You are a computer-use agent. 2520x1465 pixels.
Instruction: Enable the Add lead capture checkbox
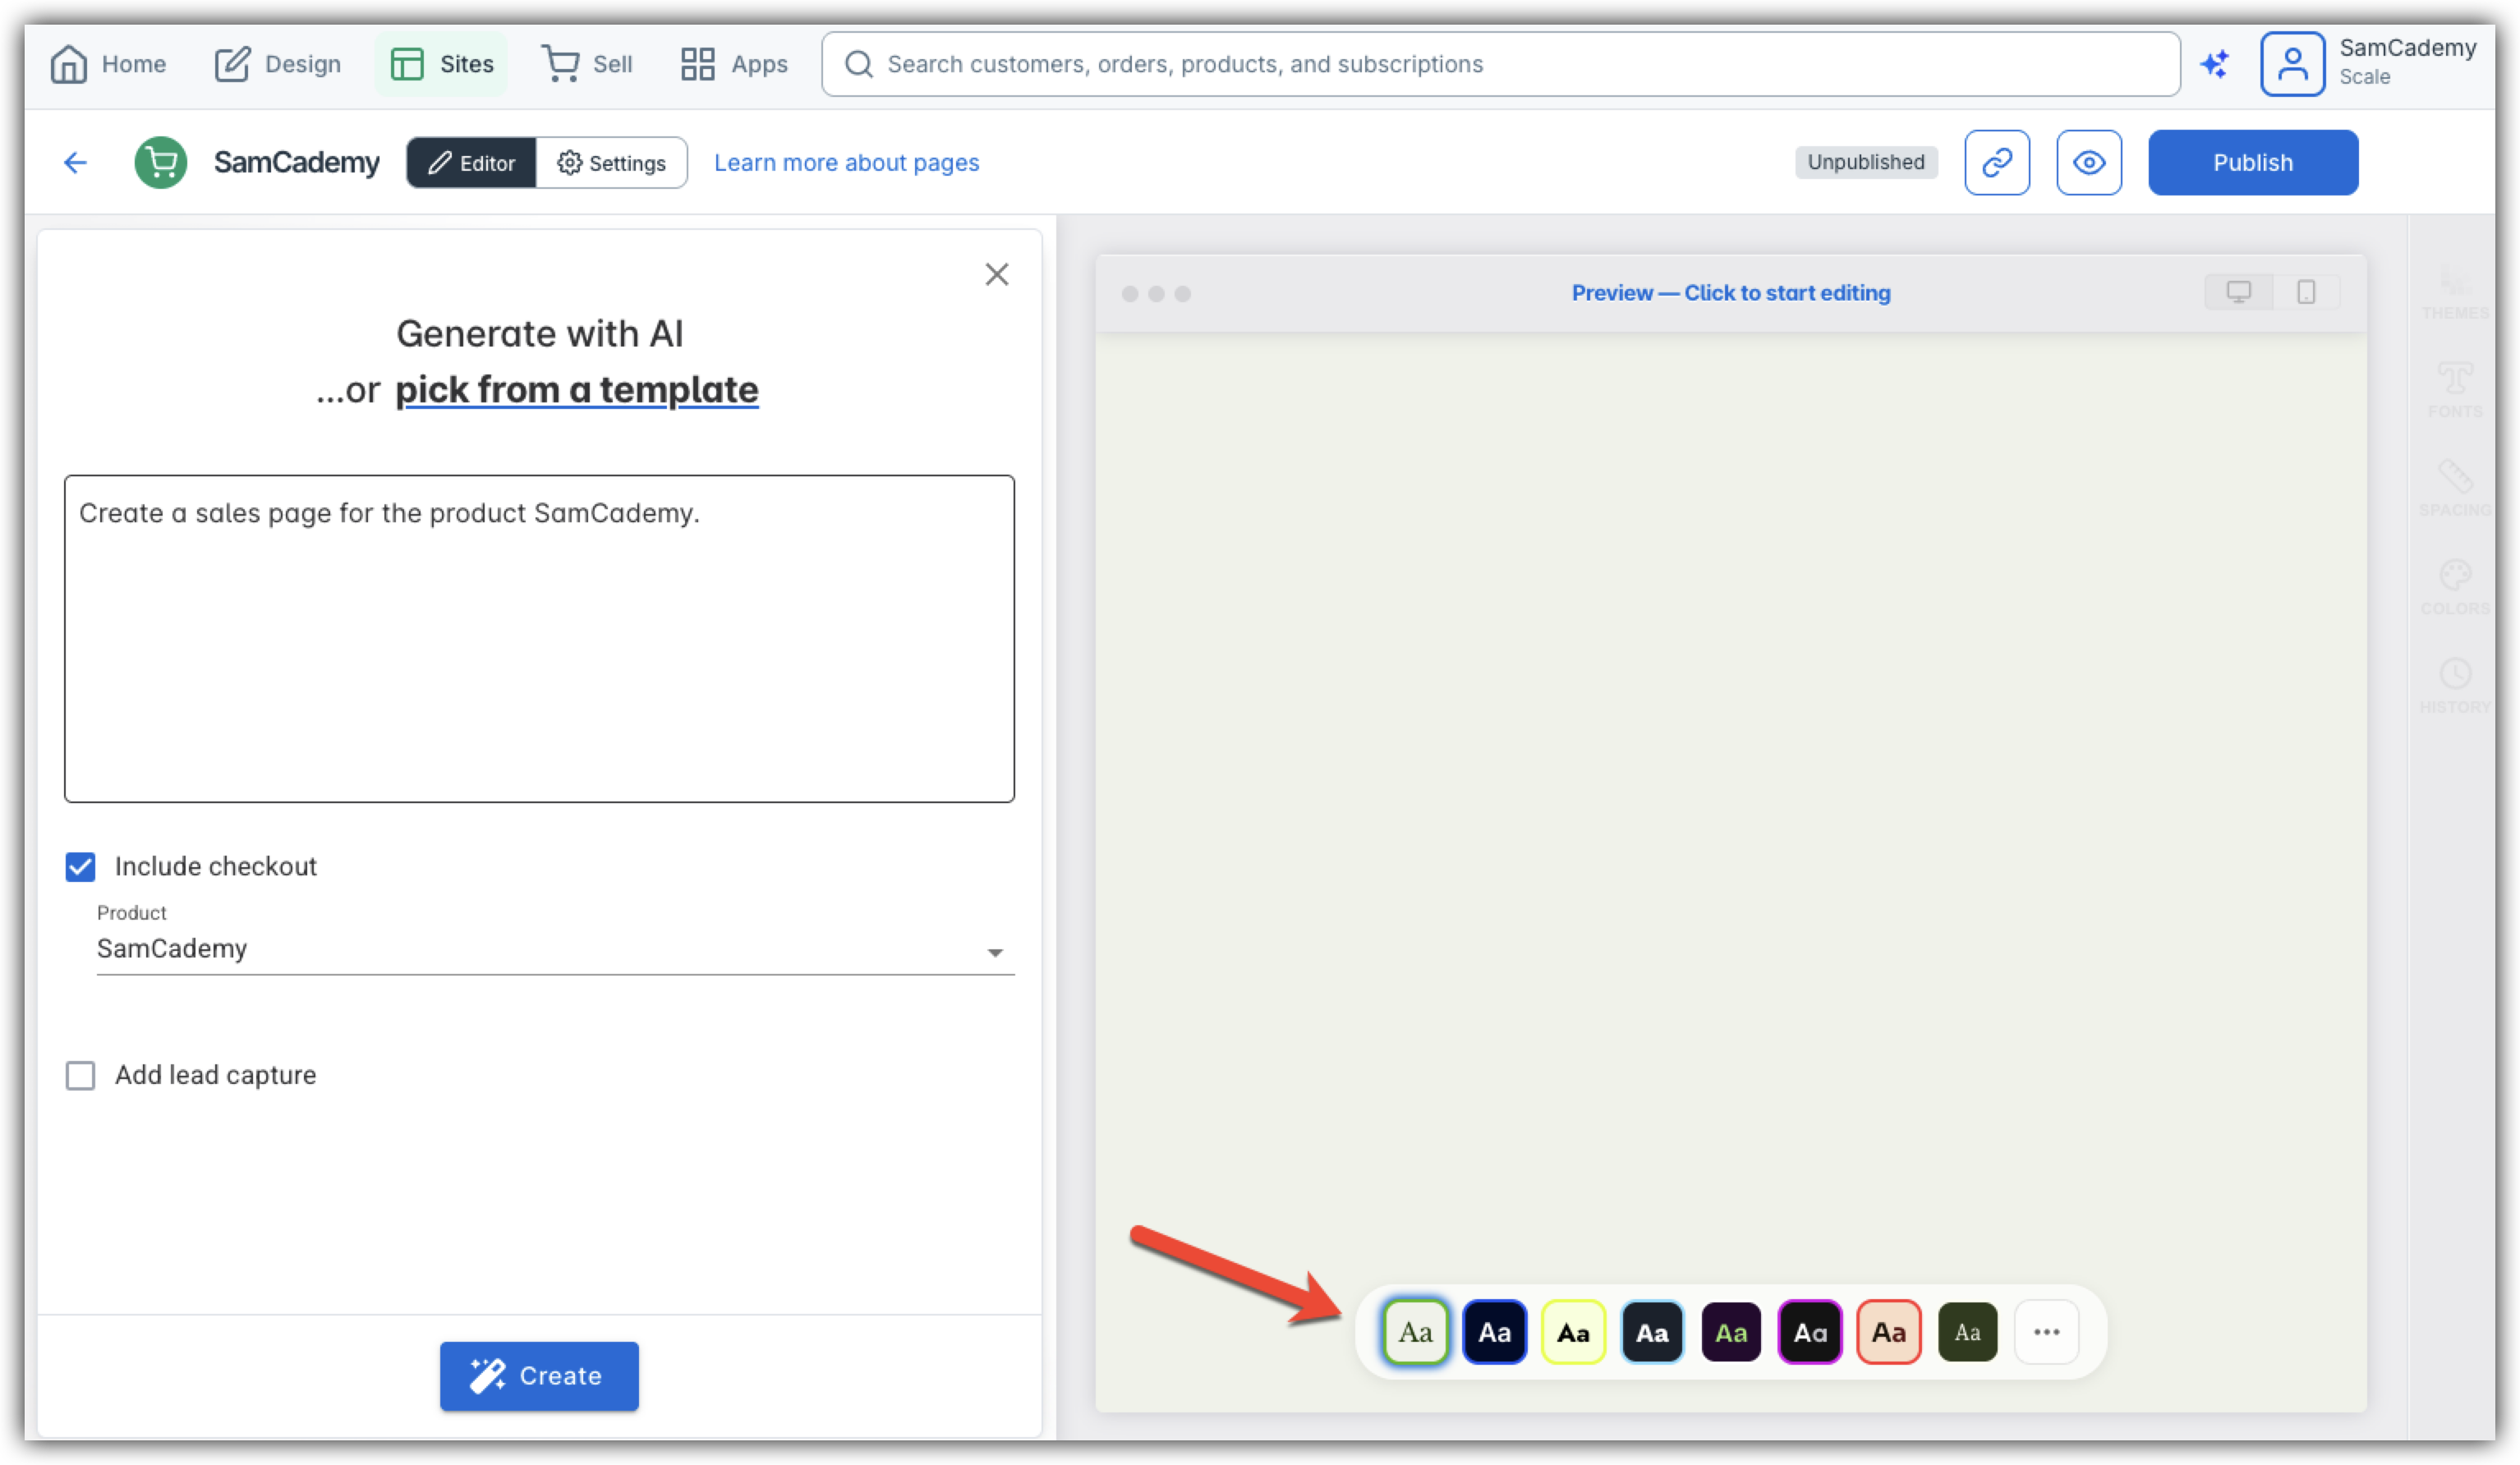point(80,1075)
